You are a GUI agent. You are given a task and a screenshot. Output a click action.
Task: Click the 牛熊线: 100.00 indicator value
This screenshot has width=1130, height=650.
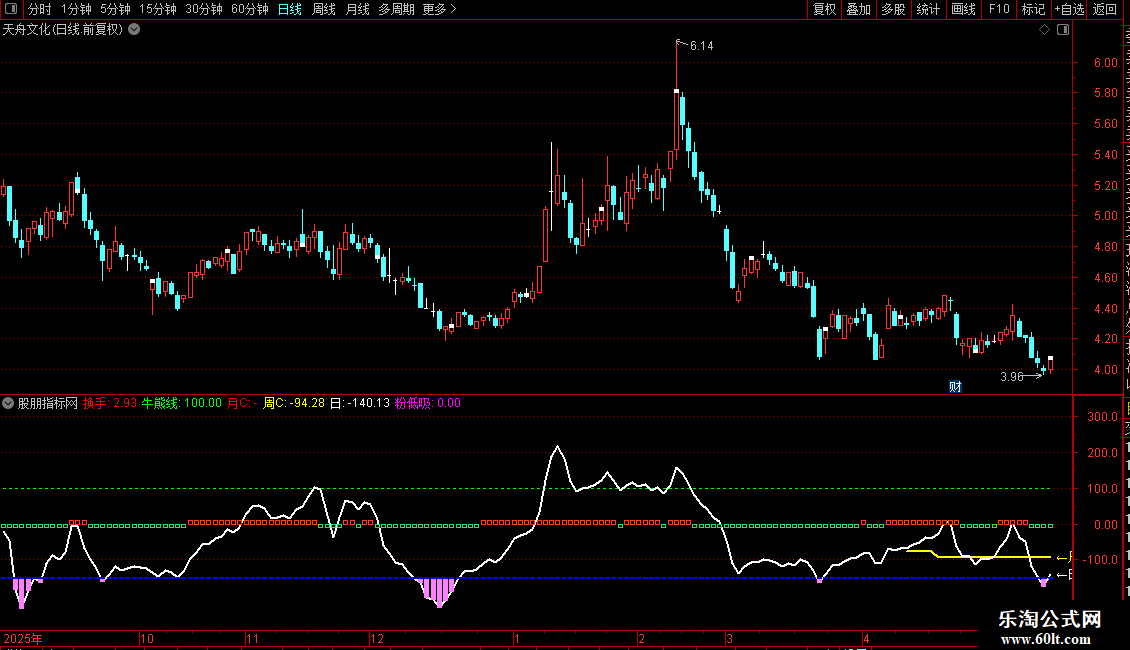182,403
